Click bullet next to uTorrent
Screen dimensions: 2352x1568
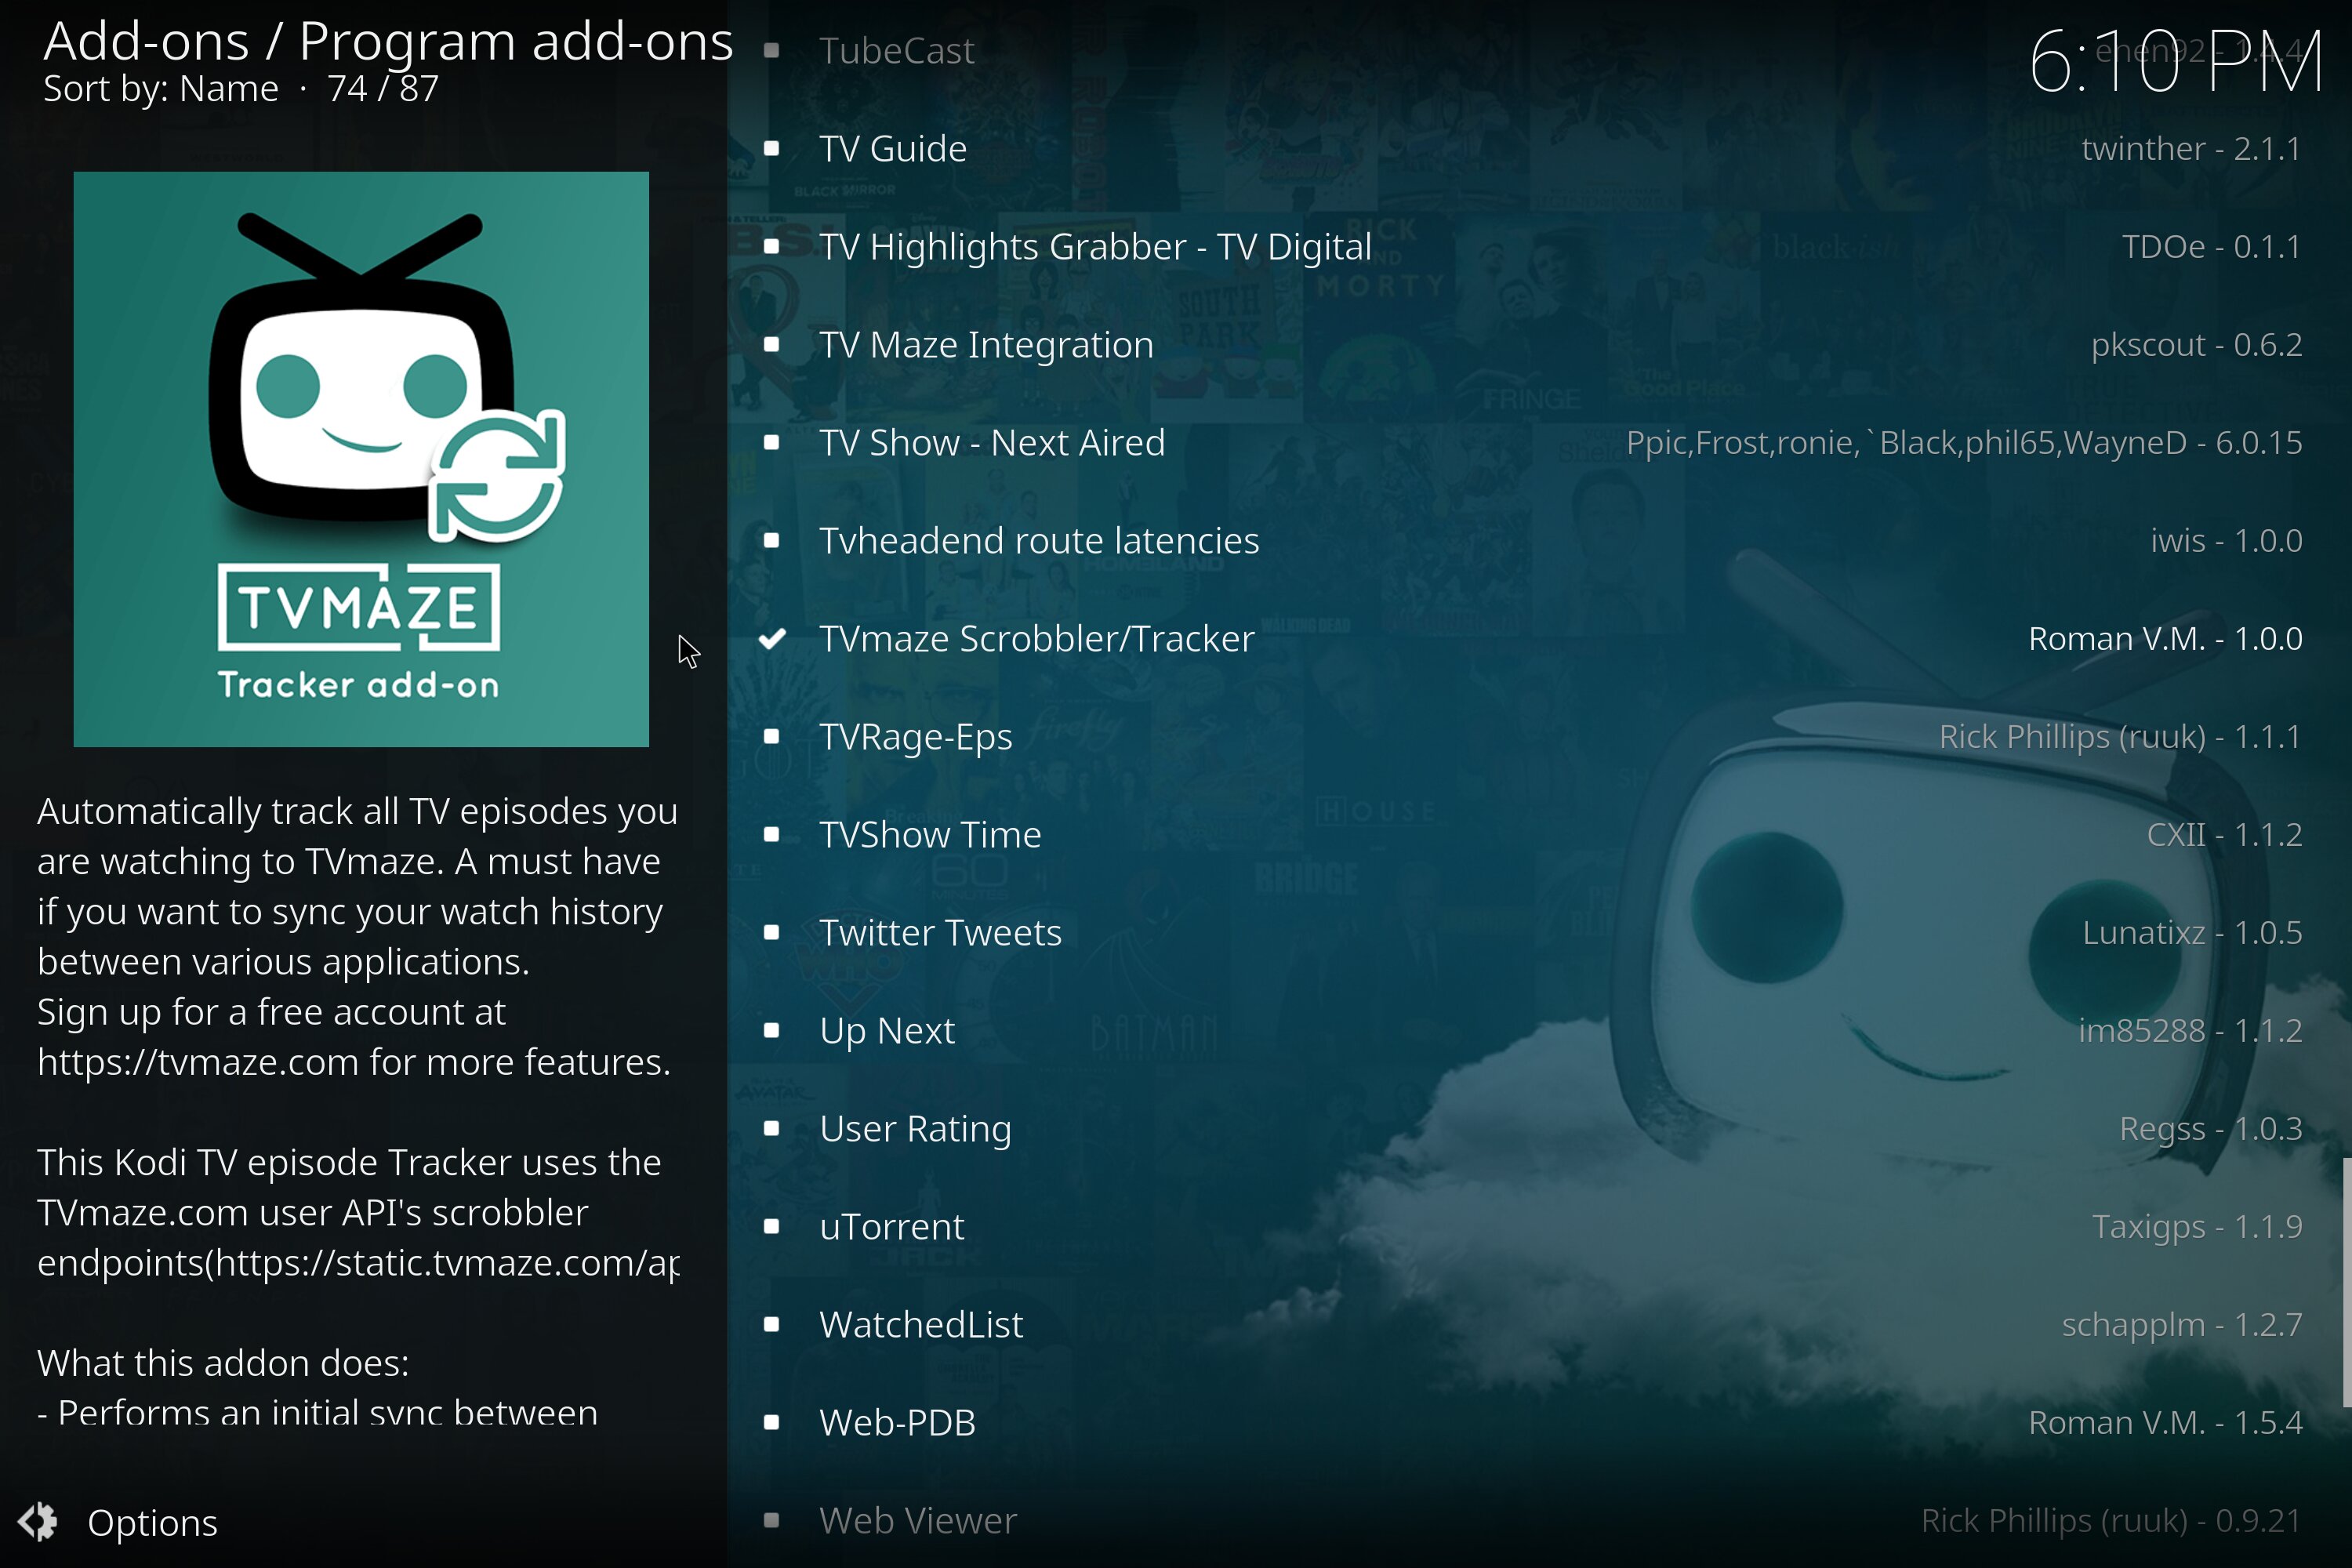[x=772, y=1226]
